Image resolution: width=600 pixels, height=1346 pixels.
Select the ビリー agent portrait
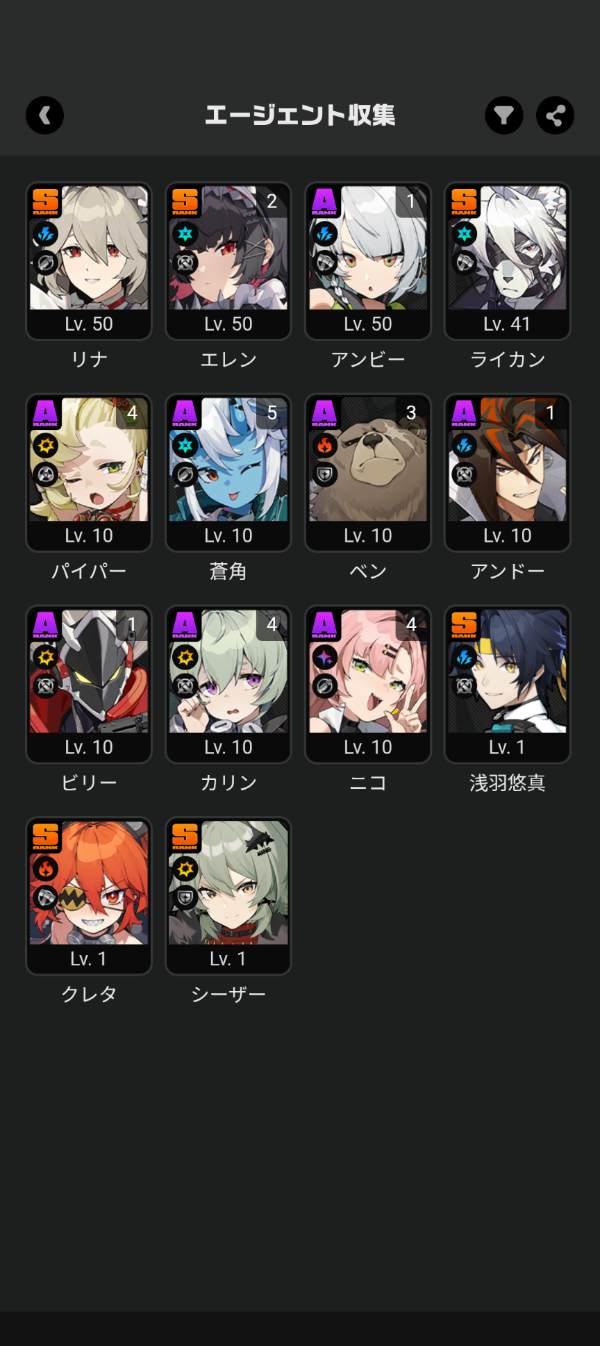tap(89, 684)
